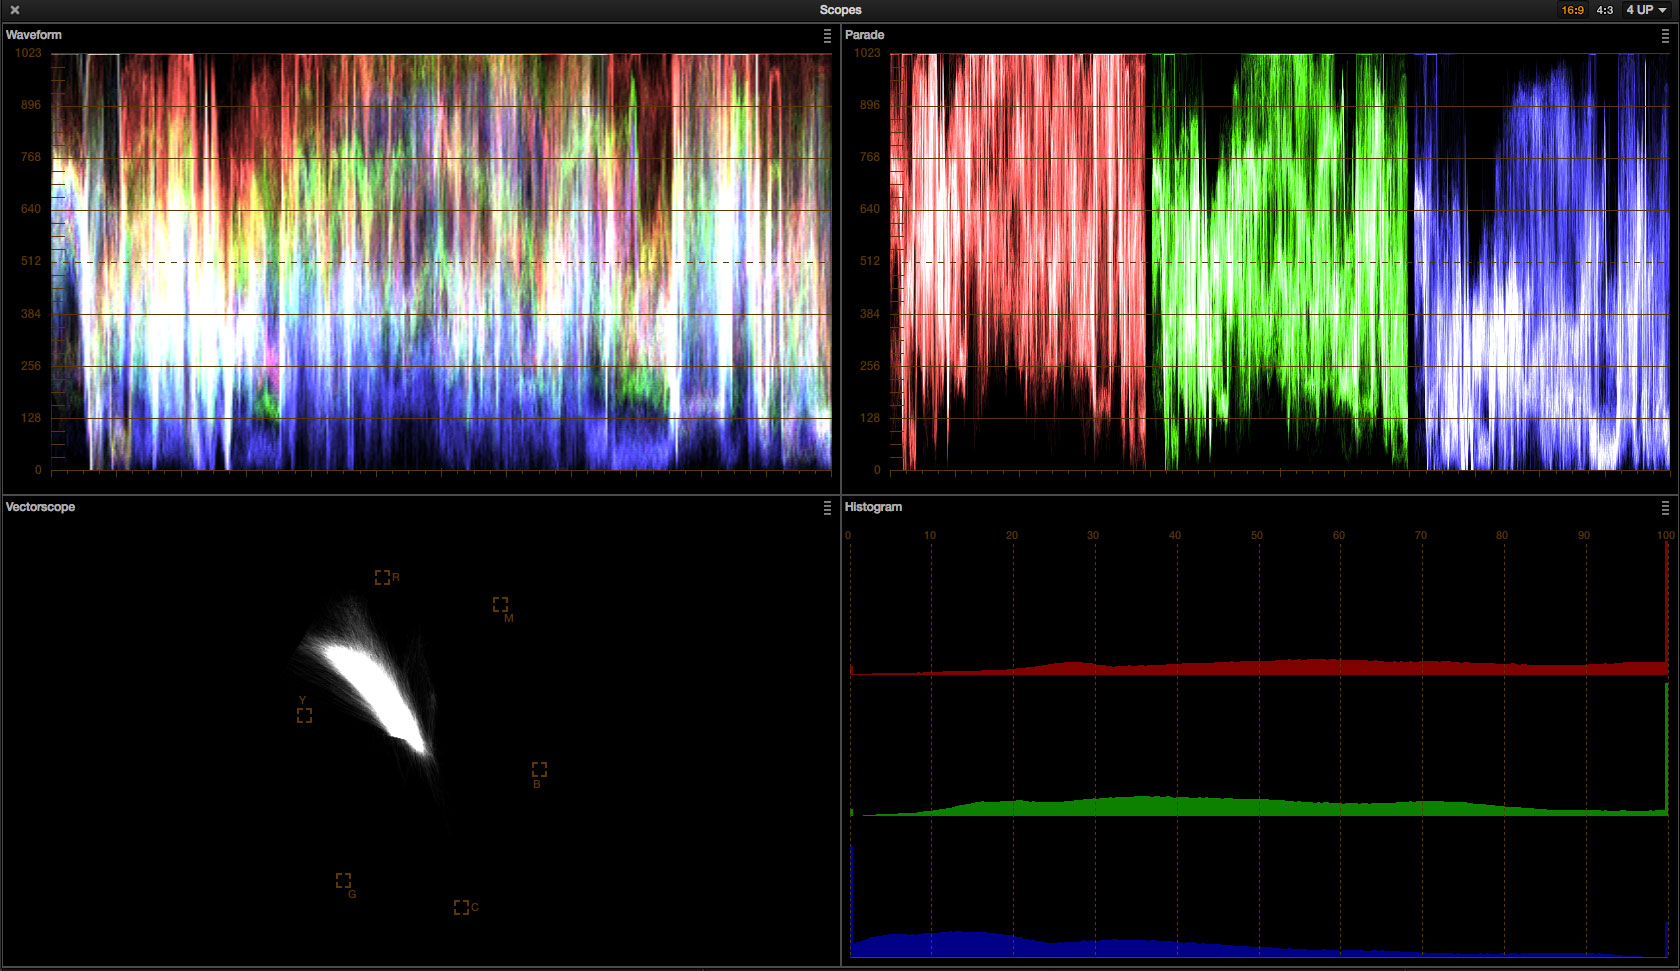Click the green (G) vectorscope target box
This screenshot has width=1680, height=971.
[343, 880]
